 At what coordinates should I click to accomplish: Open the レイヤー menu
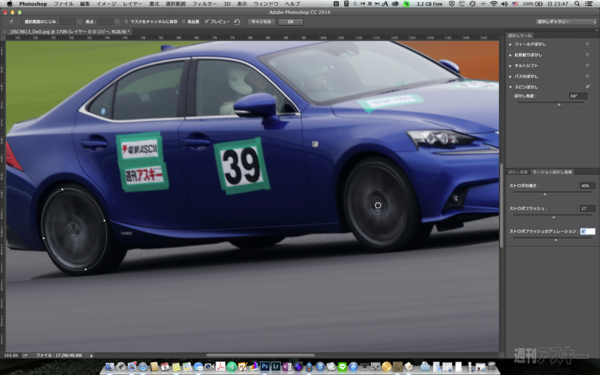coord(133,4)
